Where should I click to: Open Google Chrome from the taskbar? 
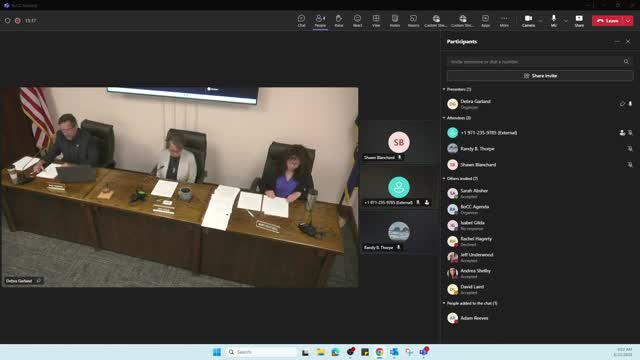coord(380,352)
